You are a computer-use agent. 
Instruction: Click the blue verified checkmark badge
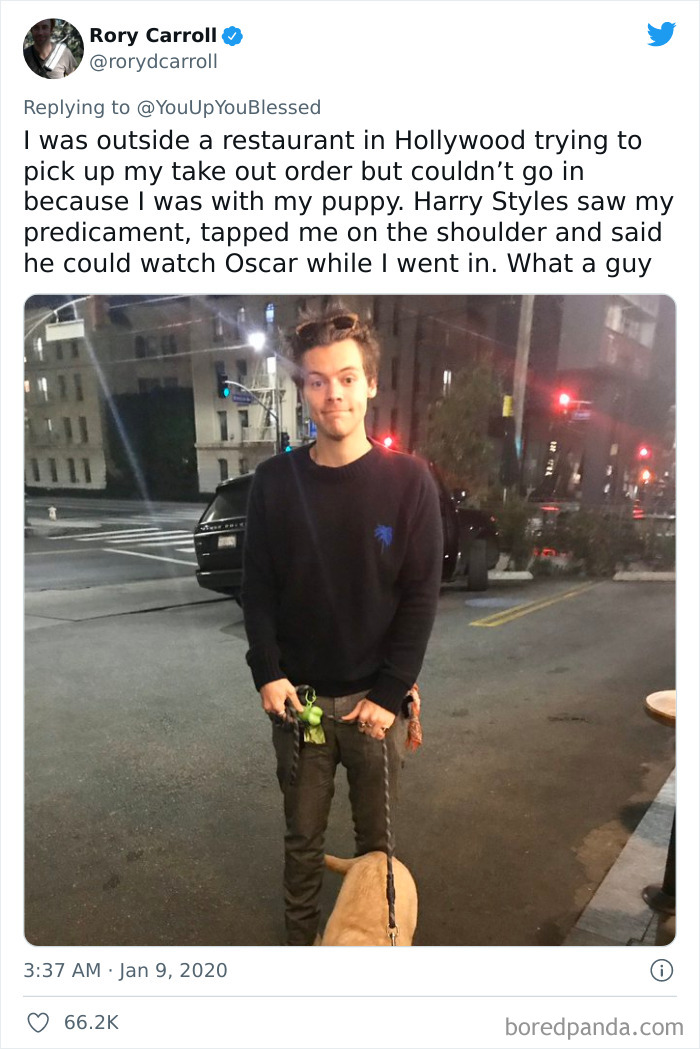(x=232, y=36)
